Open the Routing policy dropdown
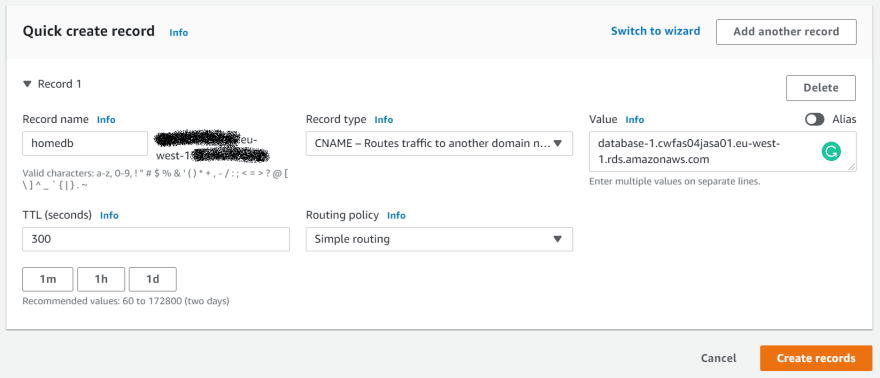The image size is (880, 378). [x=439, y=239]
